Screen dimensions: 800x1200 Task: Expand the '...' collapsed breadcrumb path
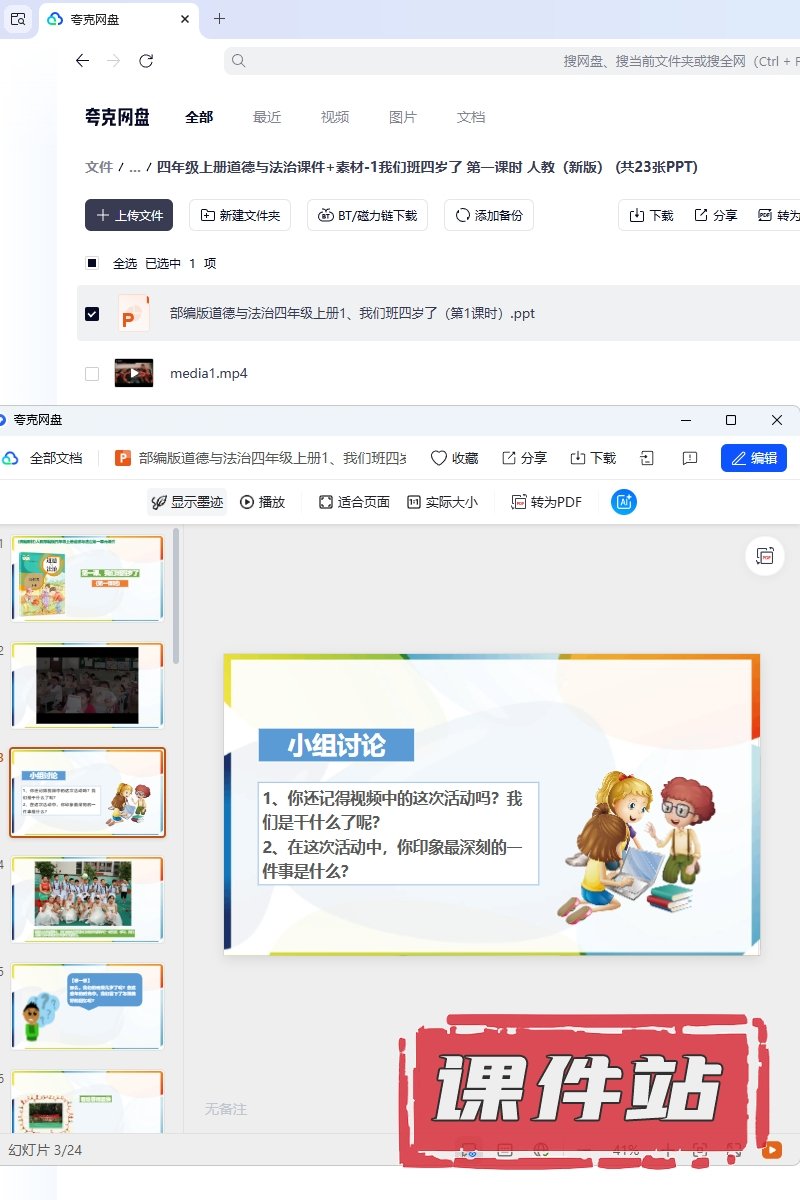click(135, 167)
